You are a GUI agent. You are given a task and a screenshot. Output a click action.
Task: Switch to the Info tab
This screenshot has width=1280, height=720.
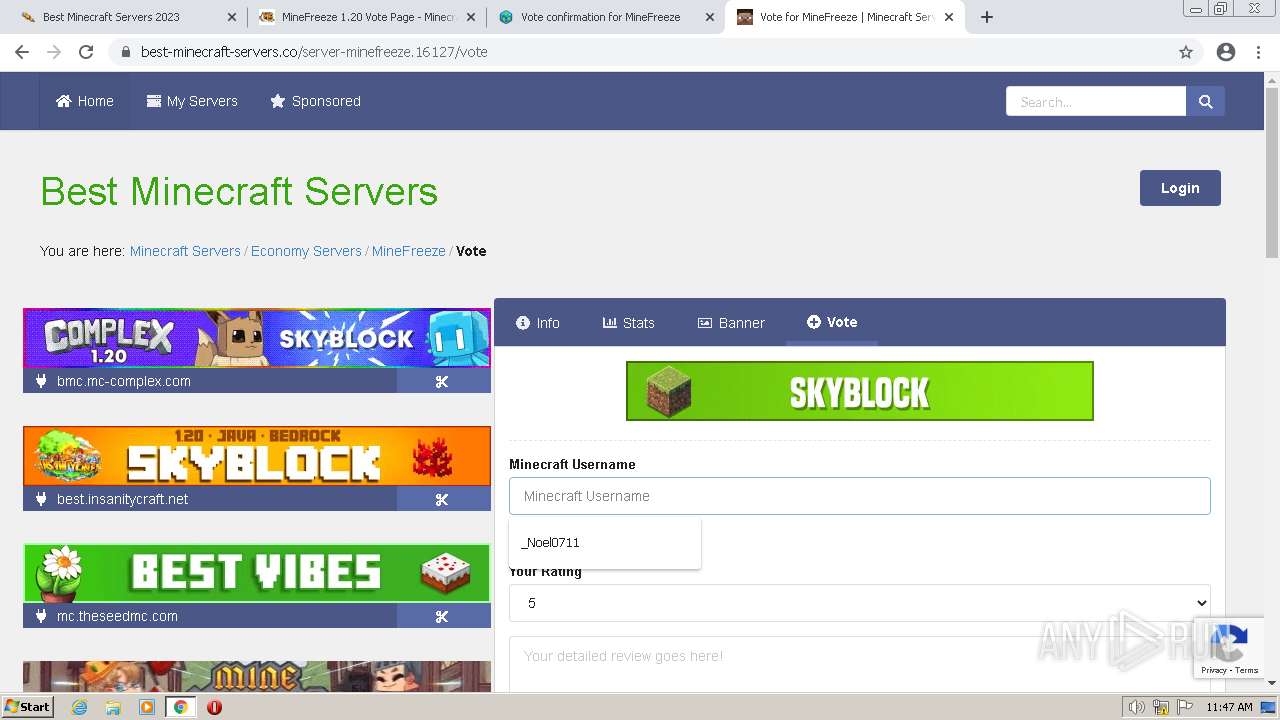(x=538, y=322)
